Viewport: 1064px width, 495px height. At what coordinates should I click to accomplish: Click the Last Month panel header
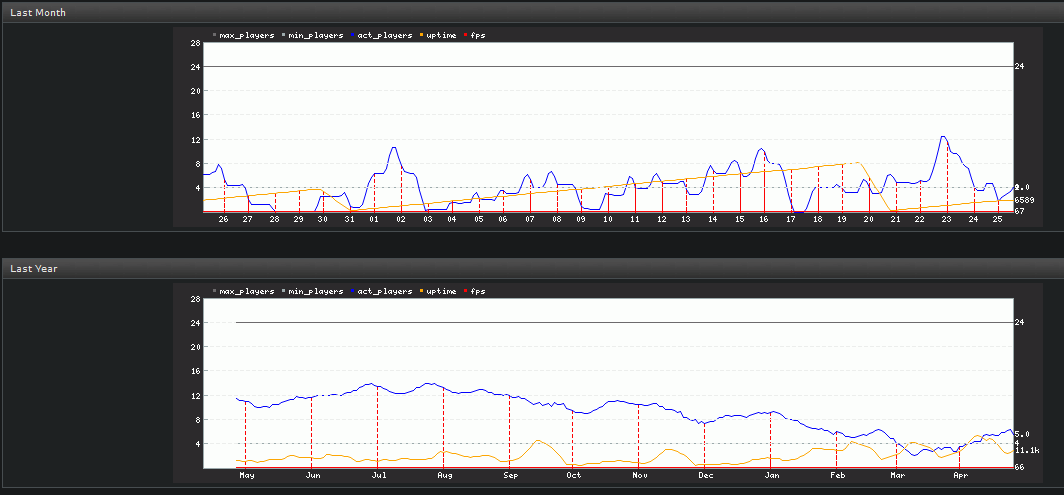tap(37, 11)
